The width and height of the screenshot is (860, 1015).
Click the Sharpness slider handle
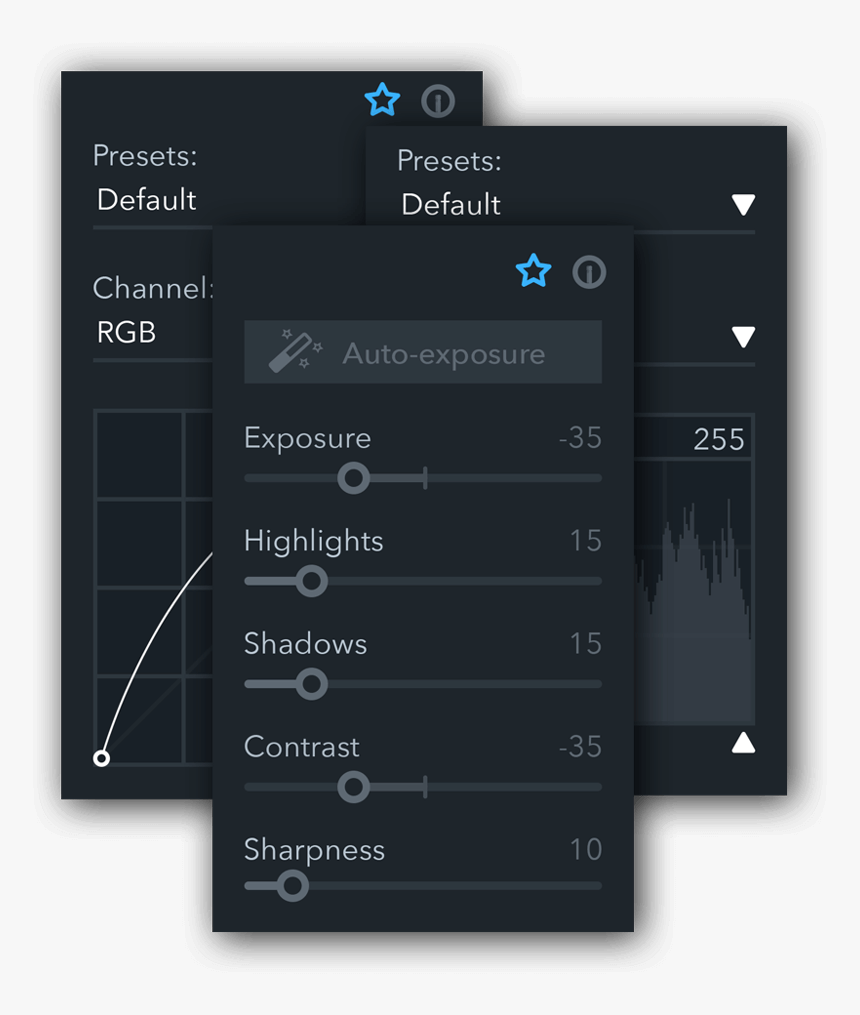[x=292, y=886]
